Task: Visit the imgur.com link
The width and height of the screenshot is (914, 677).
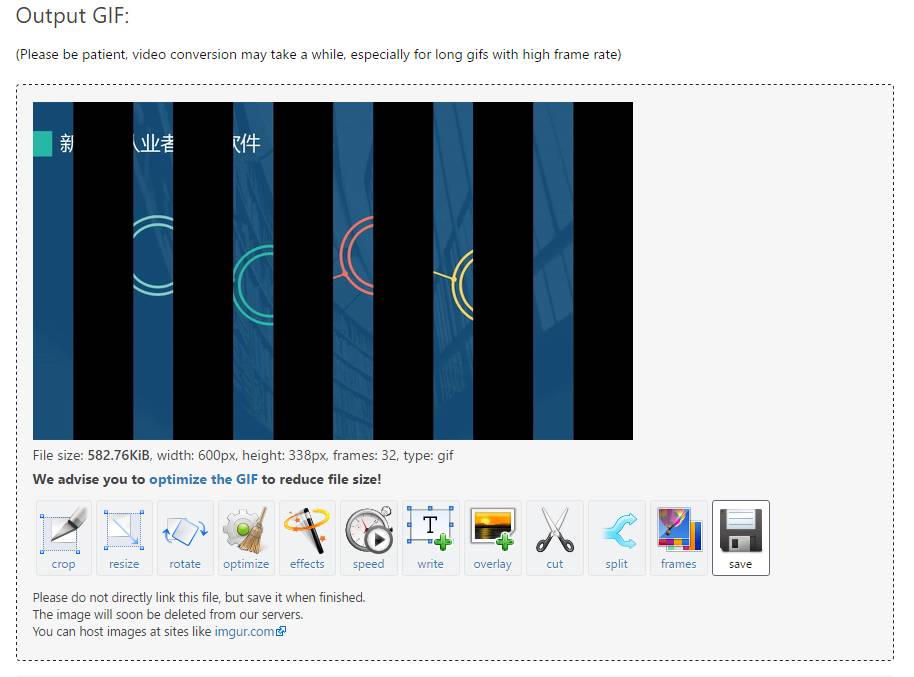Action: pyautogui.click(x=244, y=632)
